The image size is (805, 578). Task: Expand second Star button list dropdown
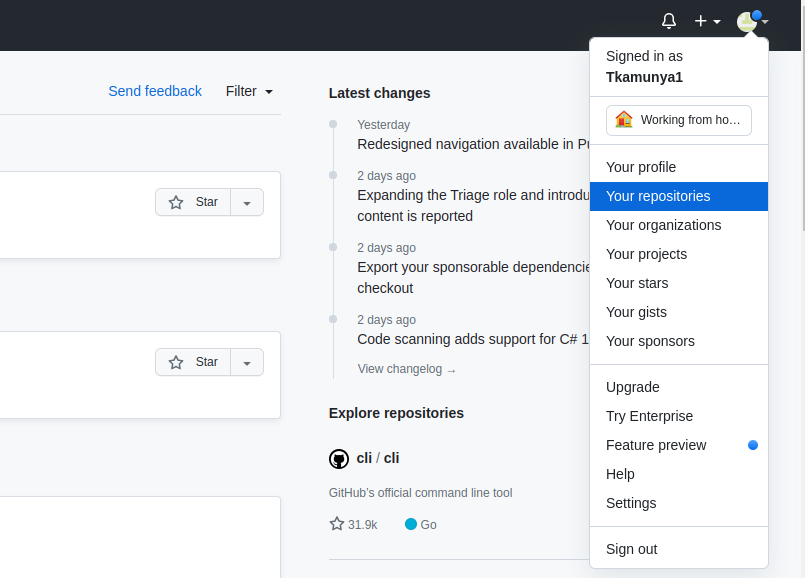(247, 362)
